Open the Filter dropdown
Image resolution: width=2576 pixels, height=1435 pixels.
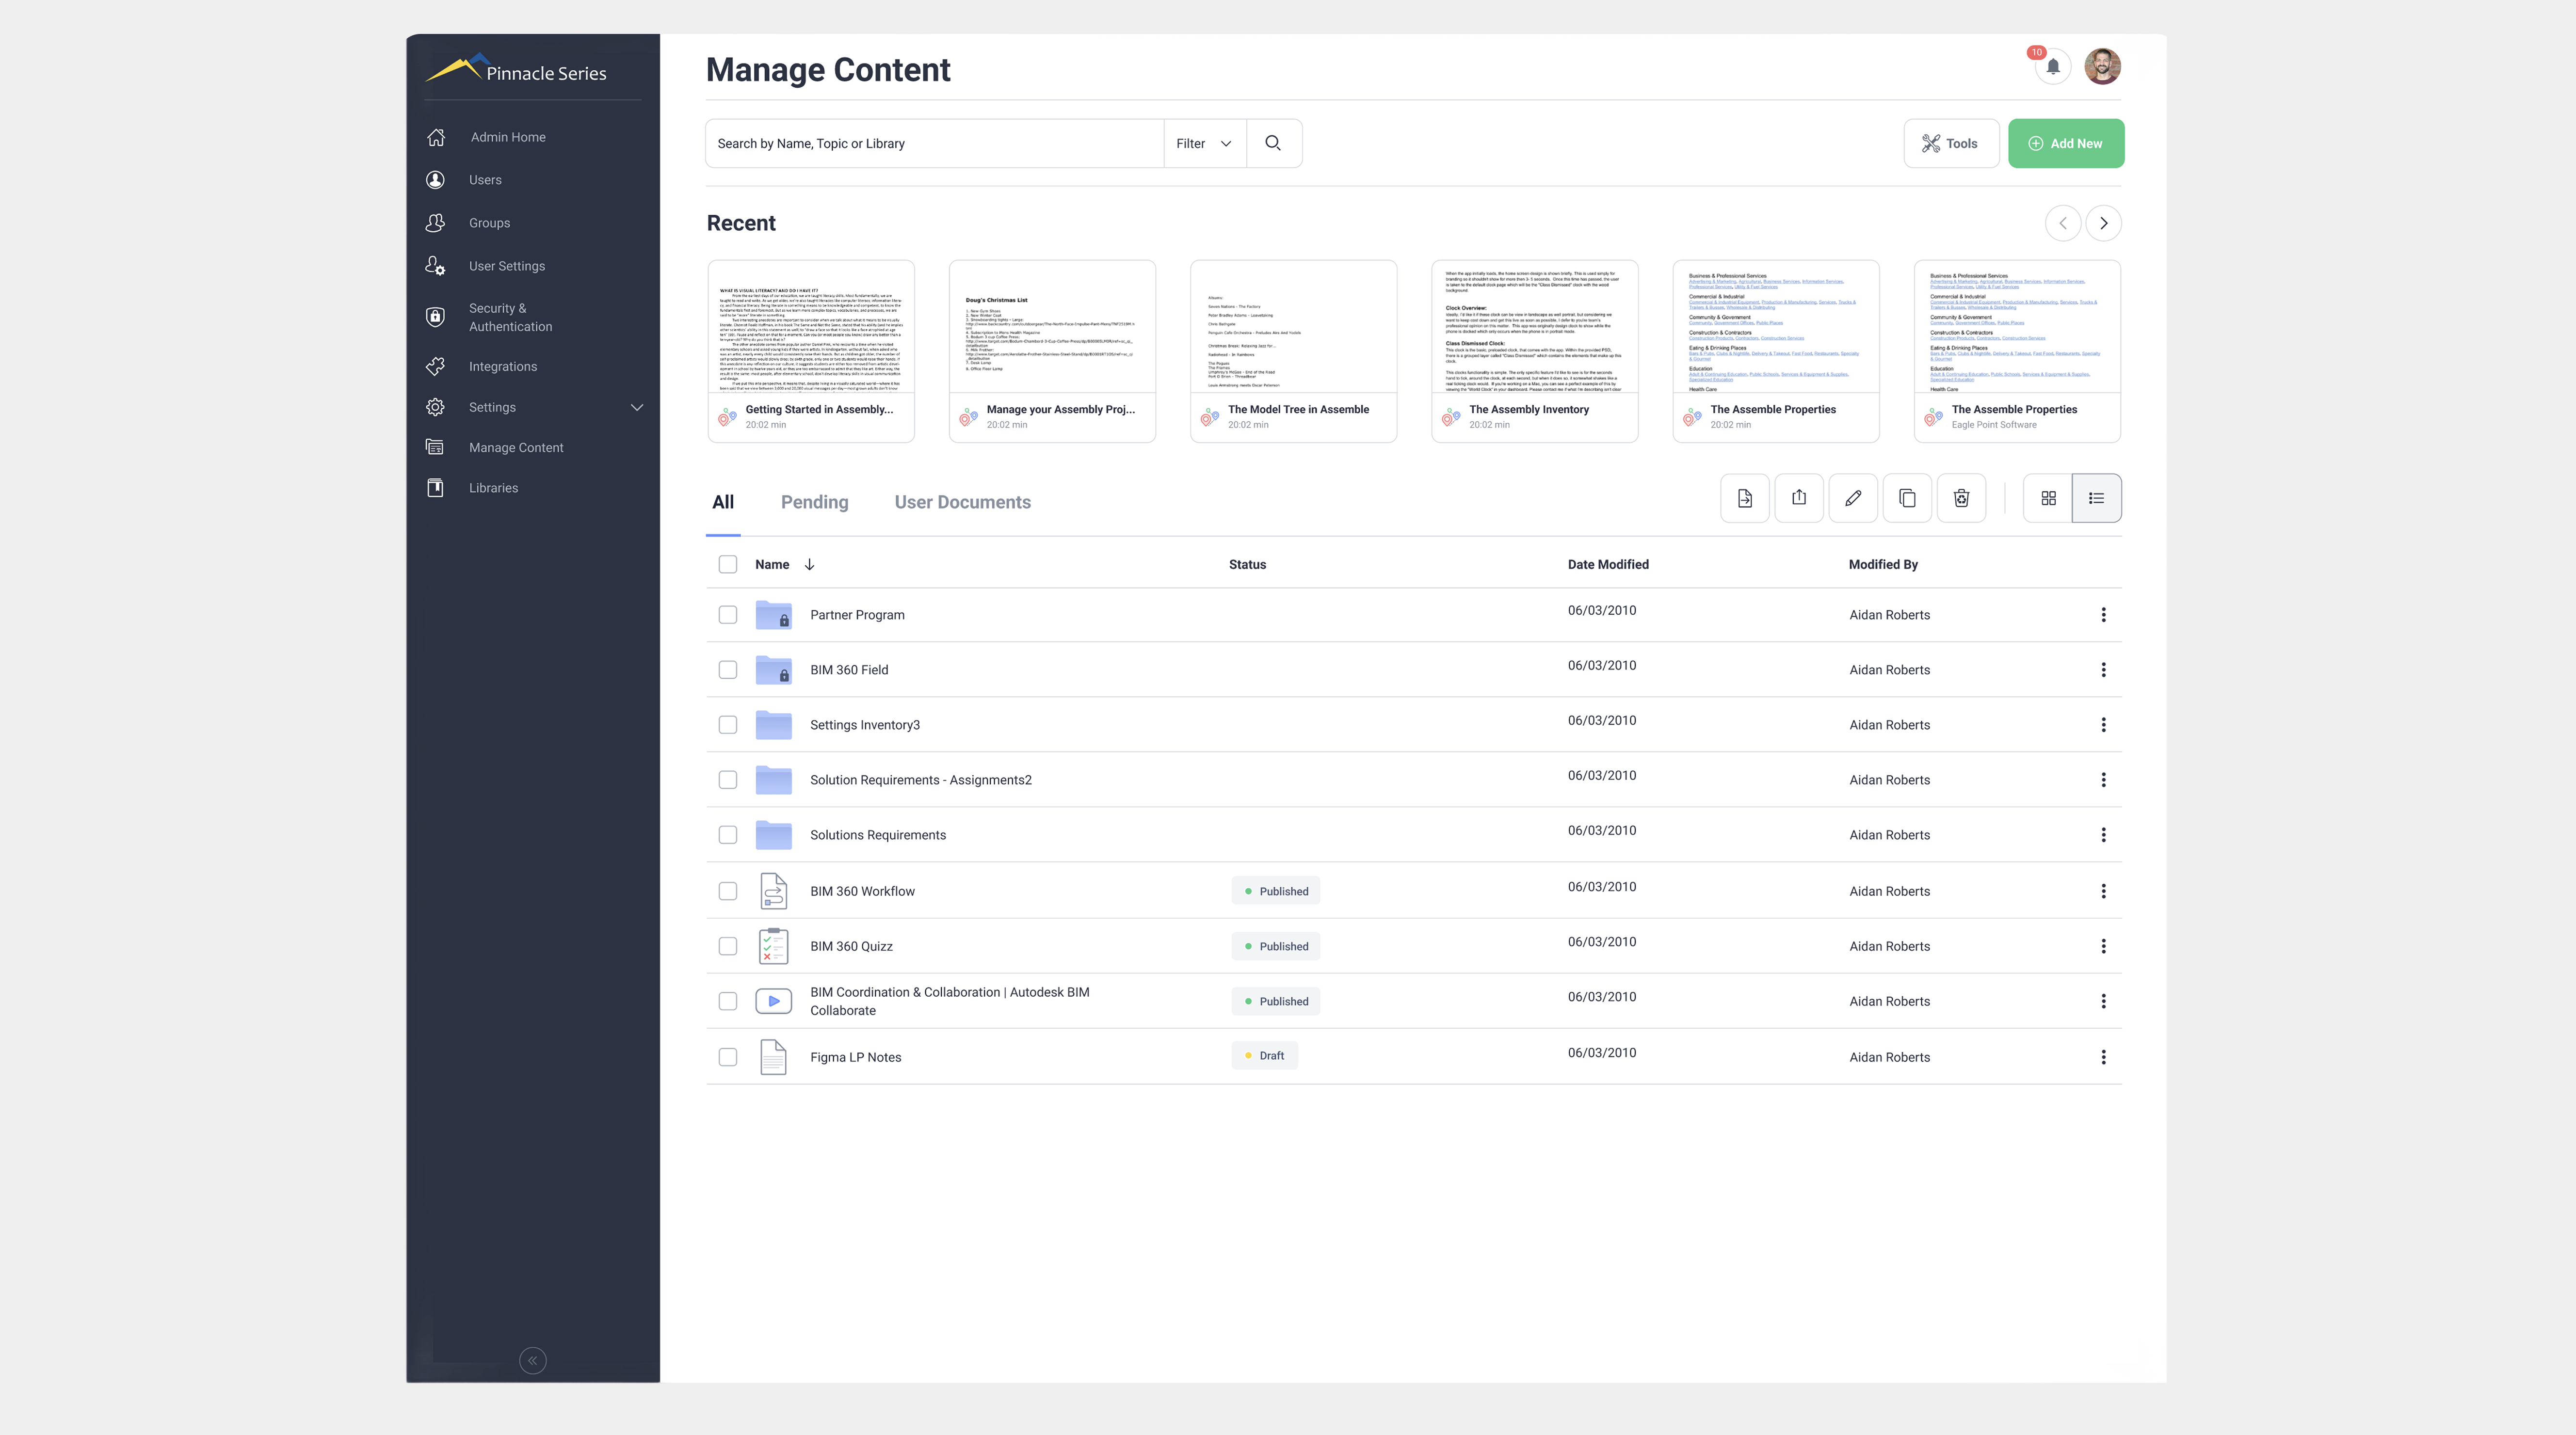1205,143
